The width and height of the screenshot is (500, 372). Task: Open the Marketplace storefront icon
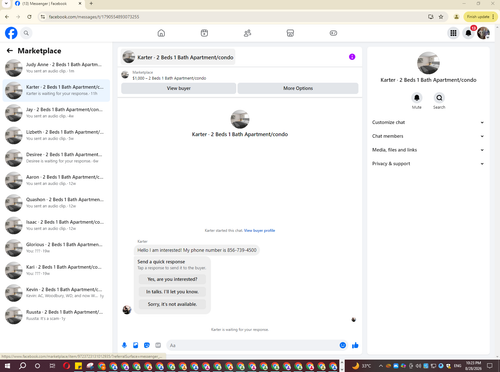pyautogui.click(x=290, y=33)
